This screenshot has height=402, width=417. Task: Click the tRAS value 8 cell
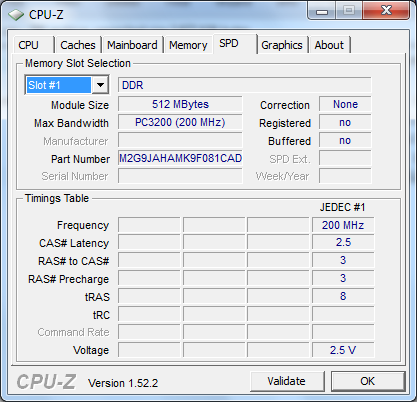point(343,296)
